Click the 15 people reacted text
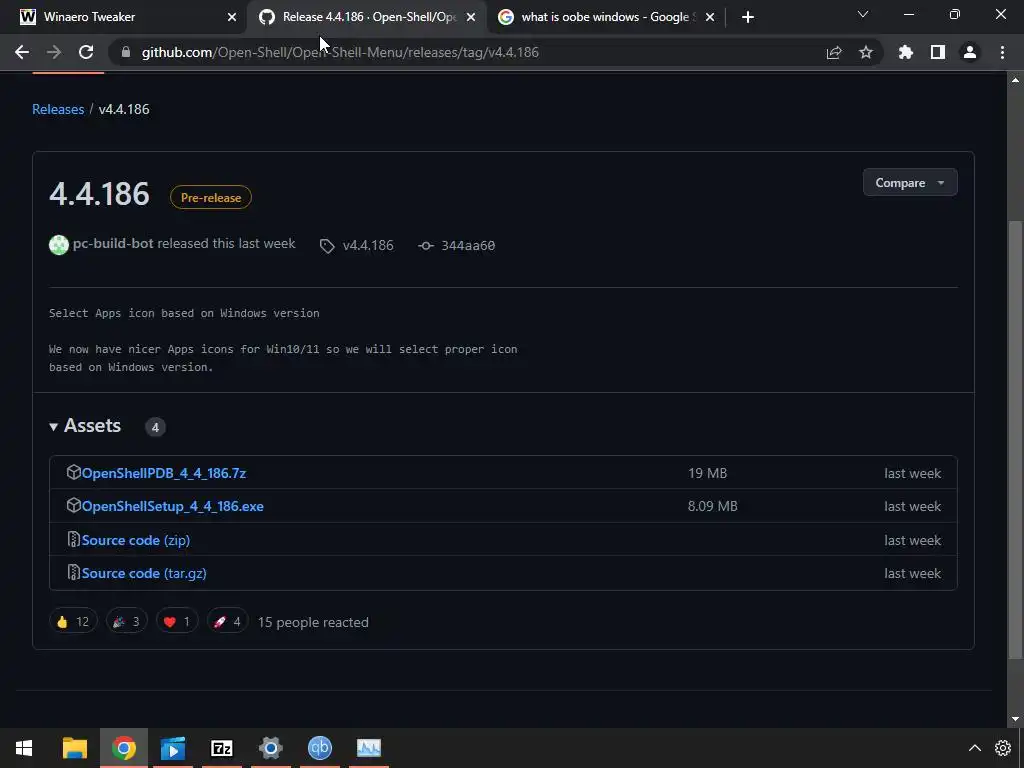 [313, 622]
